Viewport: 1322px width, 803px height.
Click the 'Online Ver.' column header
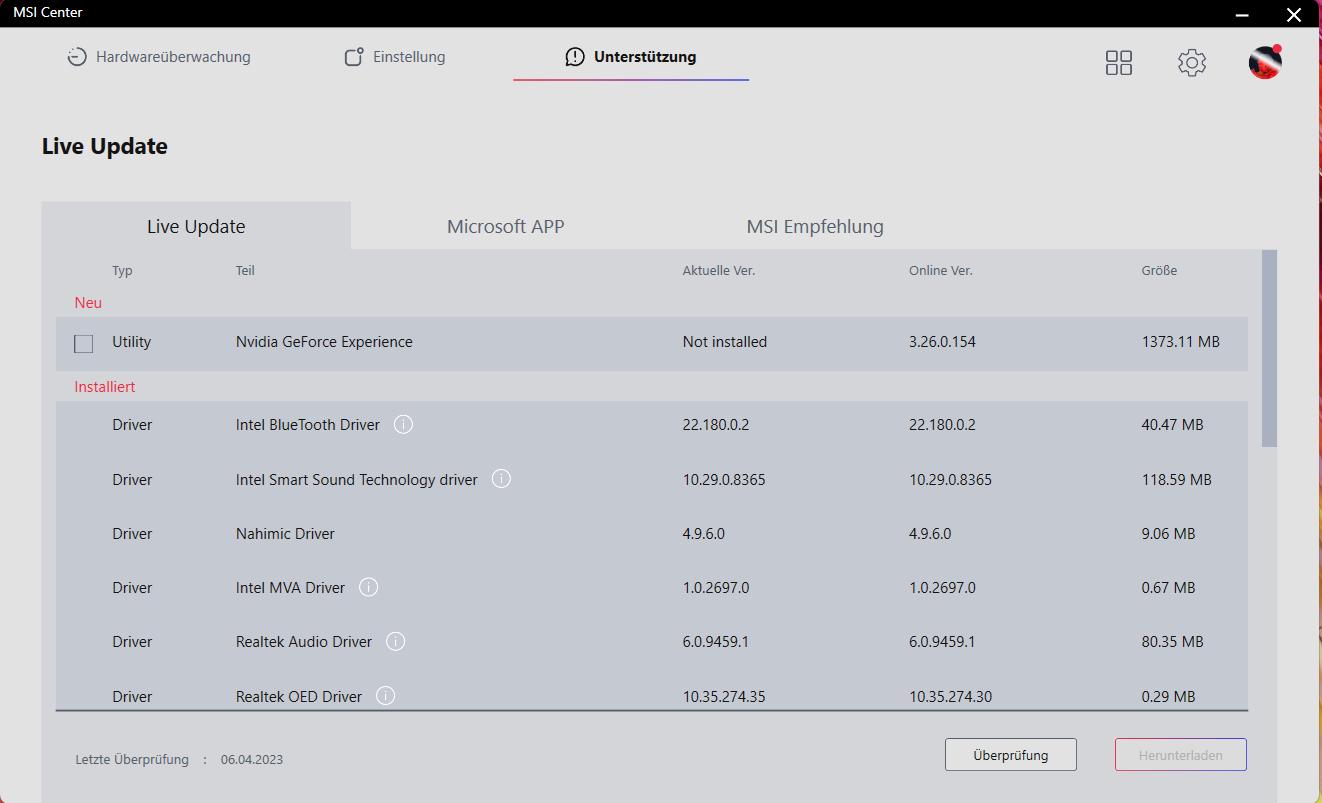[x=941, y=271]
